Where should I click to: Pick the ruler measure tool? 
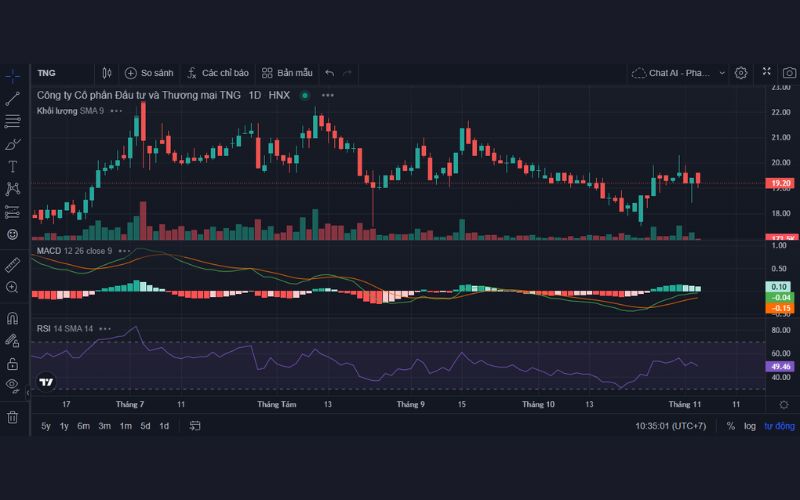[x=12, y=265]
